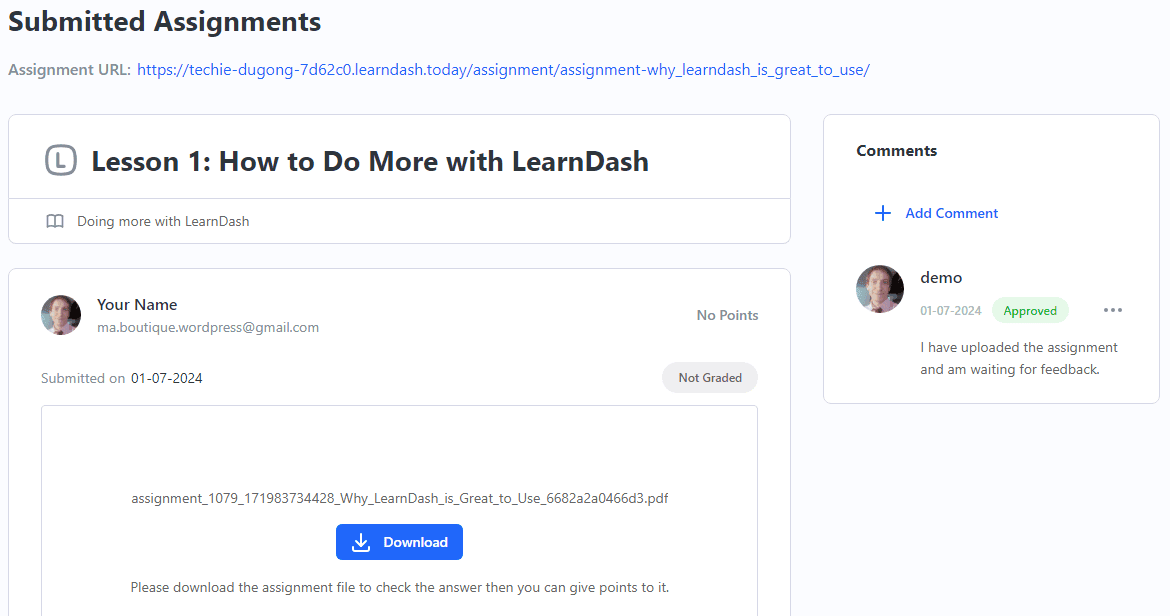Click the submission date 01-07-2024
Image resolution: width=1170 pixels, height=616 pixels.
tap(167, 379)
